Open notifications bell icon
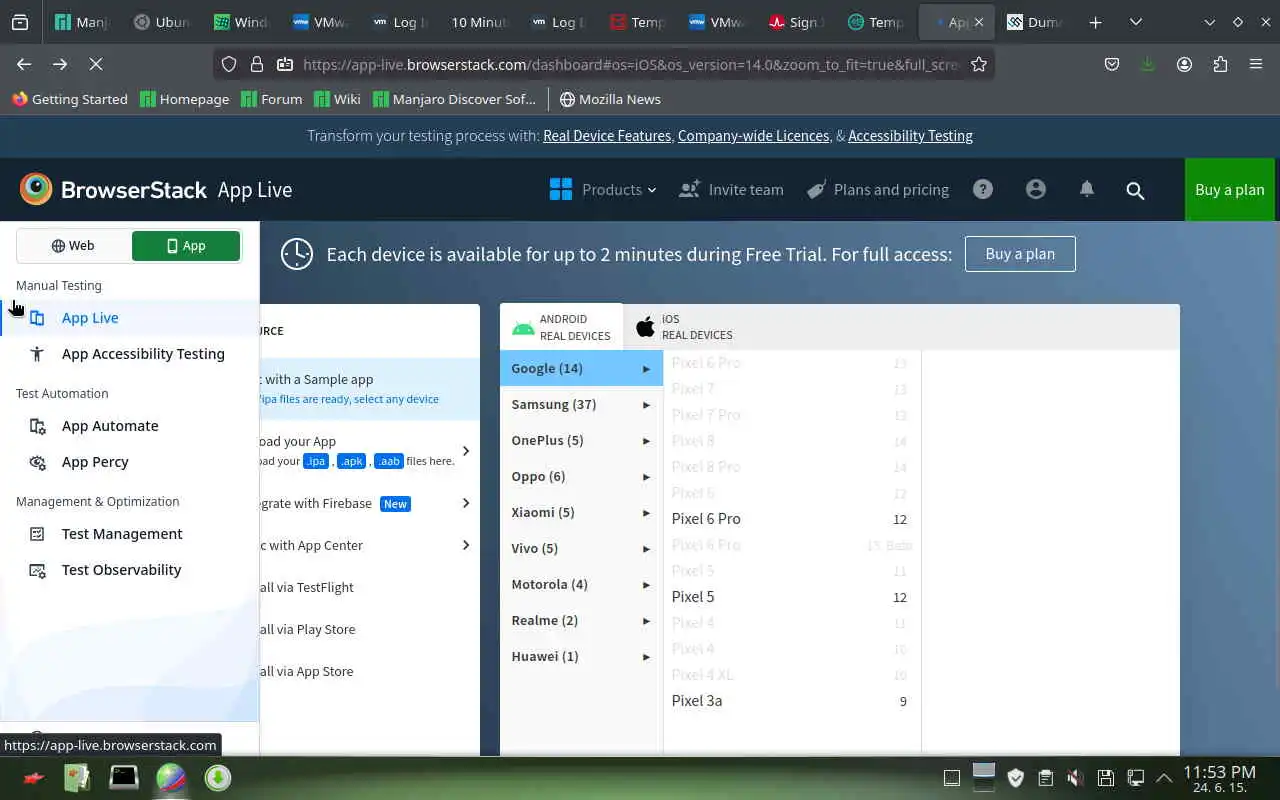 click(x=1087, y=189)
